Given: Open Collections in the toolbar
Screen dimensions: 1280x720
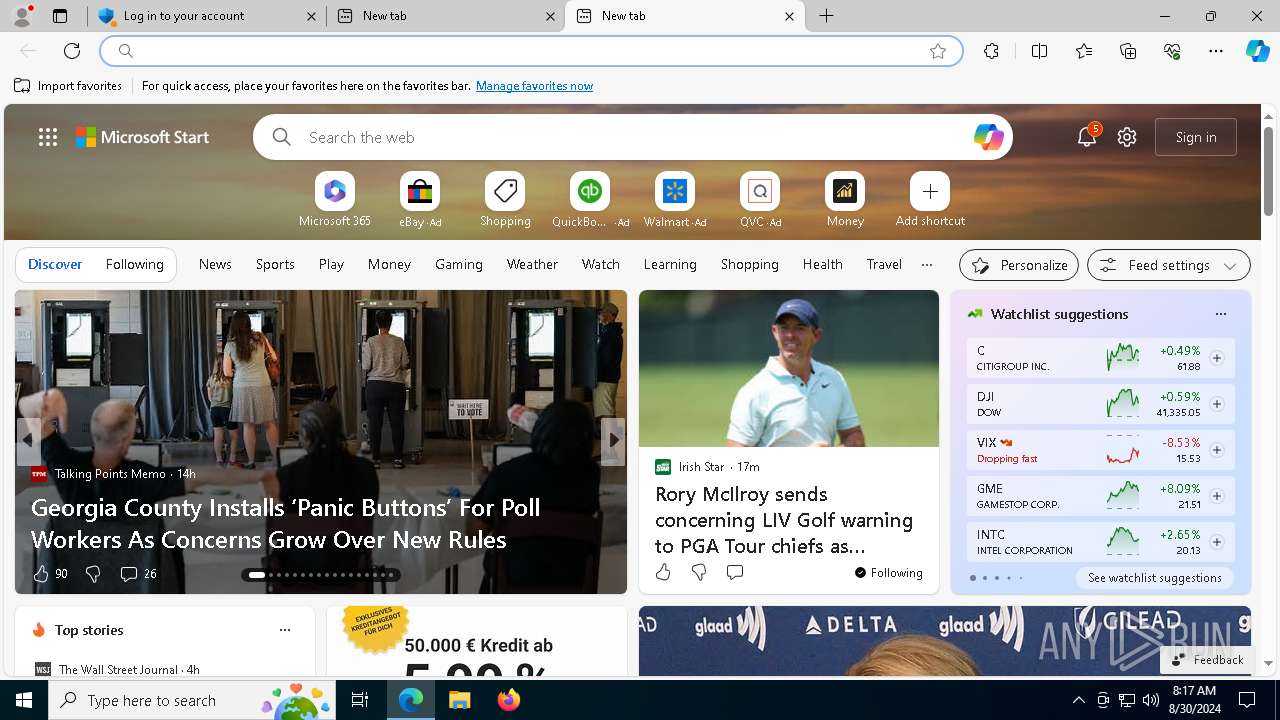Looking at the screenshot, I should [1128, 51].
